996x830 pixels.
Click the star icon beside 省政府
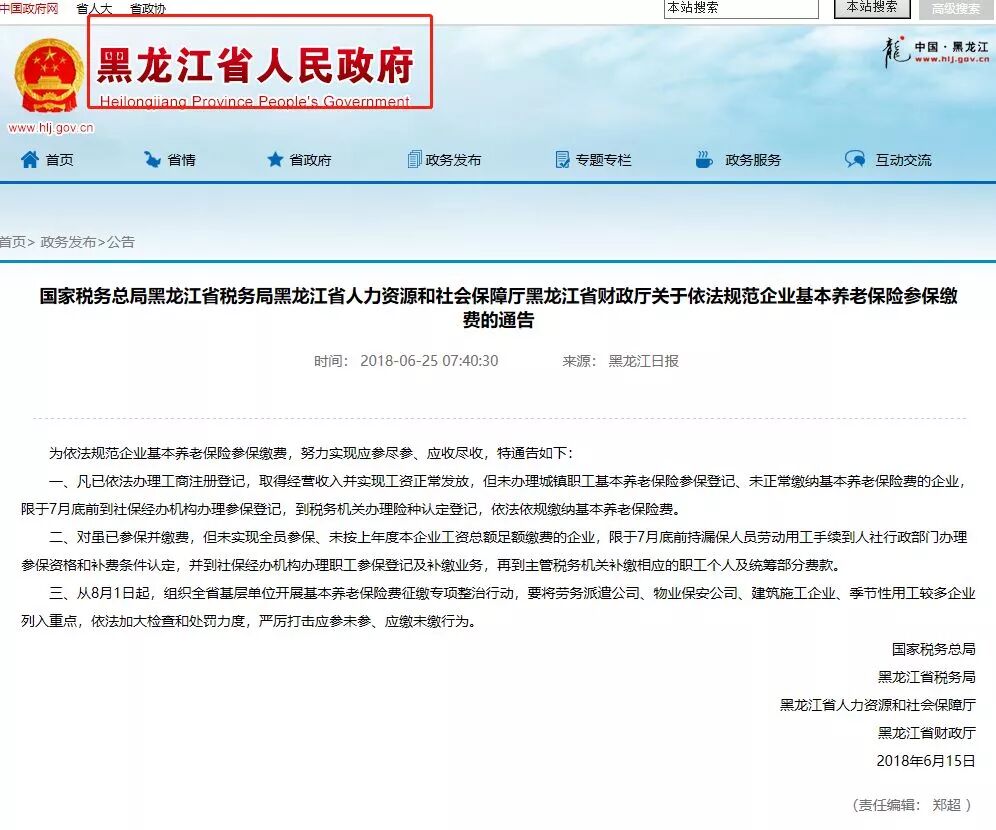(x=274, y=159)
